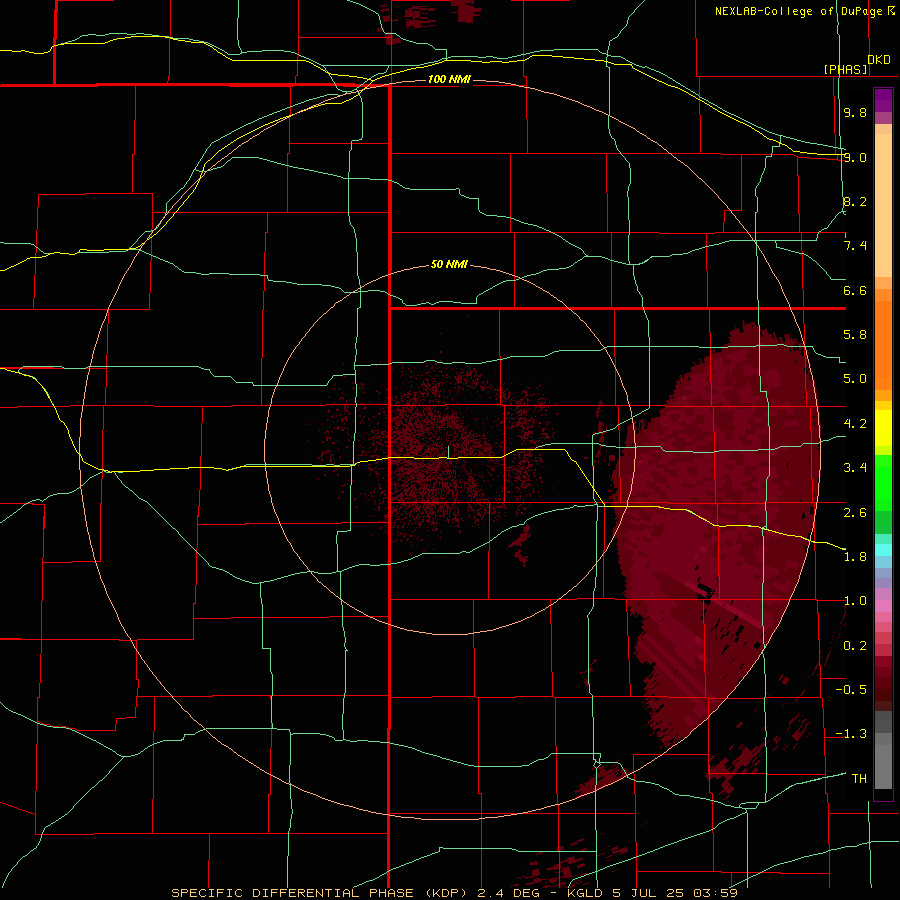Click the TH threshold label on the scale
Viewport: 900px width, 900px height.
(859, 779)
